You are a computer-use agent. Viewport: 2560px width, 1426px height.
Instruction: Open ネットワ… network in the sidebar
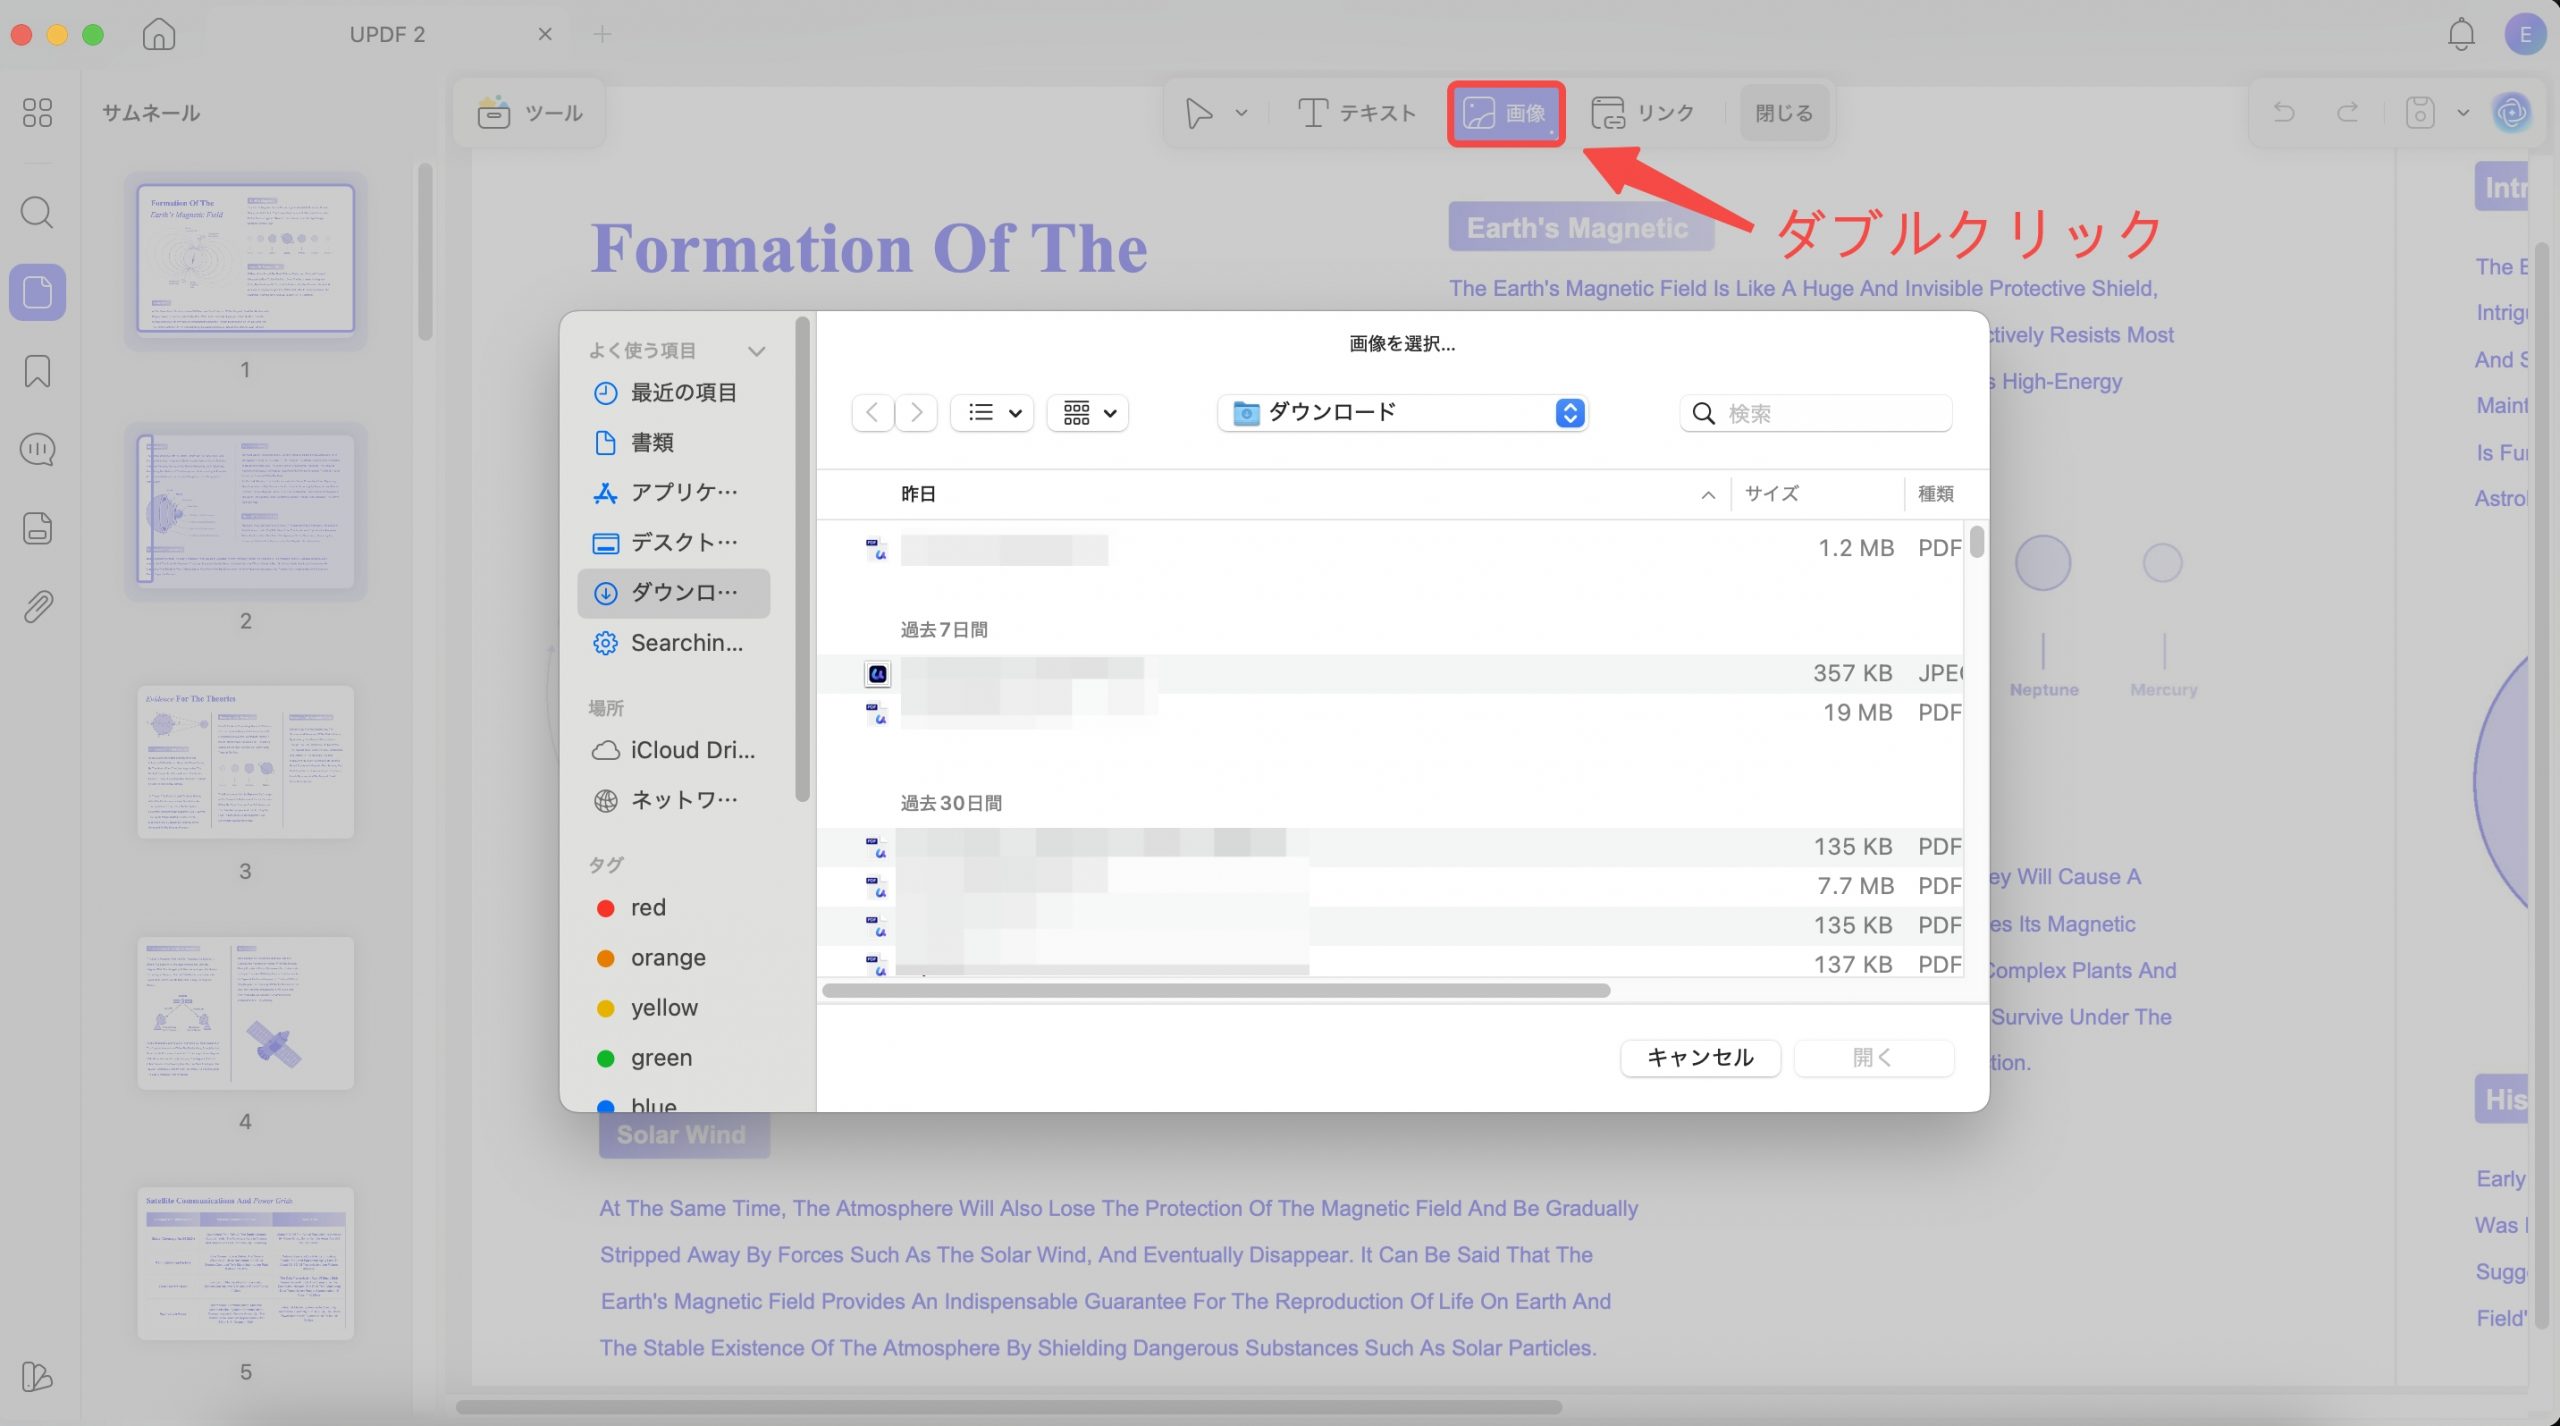pyautogui.click(x=674, y=800)
